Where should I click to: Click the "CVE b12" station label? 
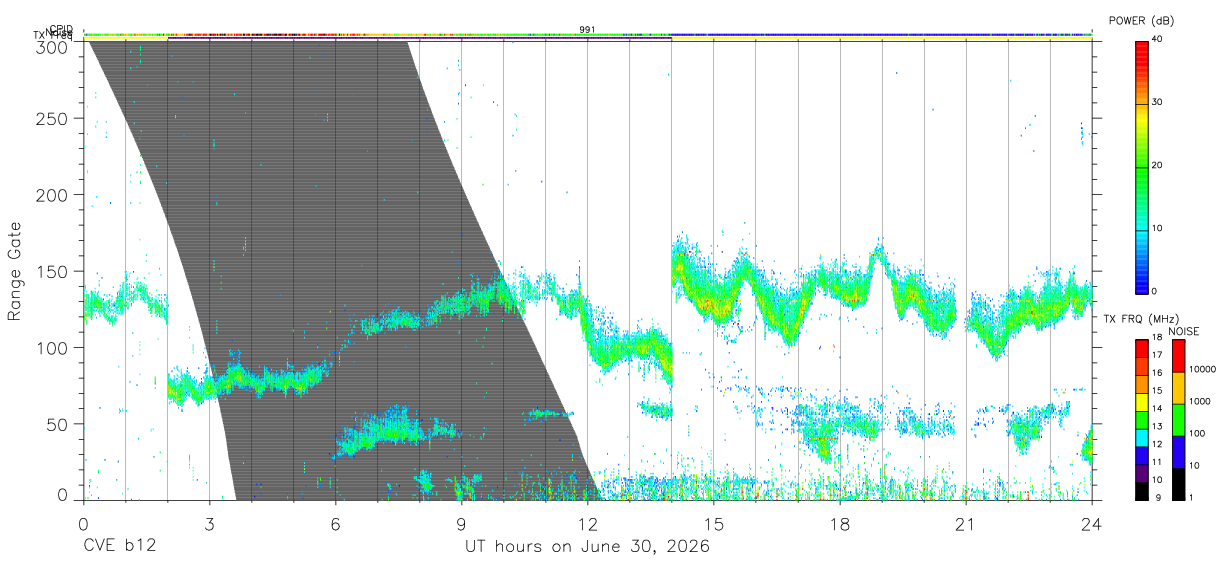(x=119, y=547)
